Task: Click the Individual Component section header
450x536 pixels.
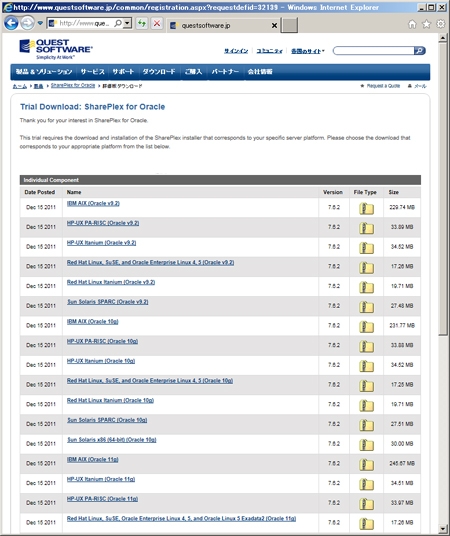Action: pos(220,180)
